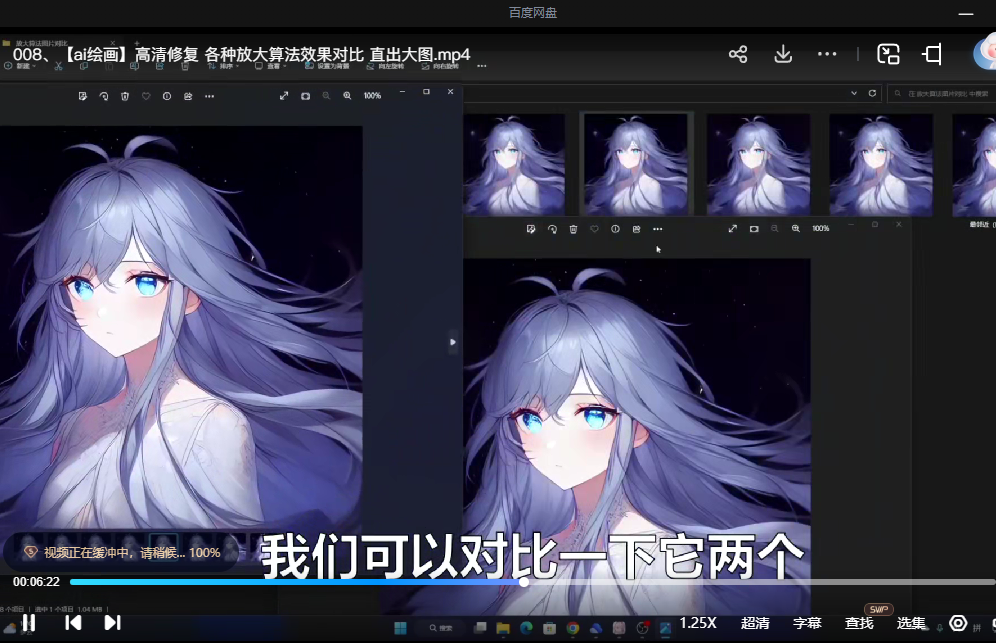Delete the image in the left viewer
The image size is (996, 643).
click(x=125, y=96)
